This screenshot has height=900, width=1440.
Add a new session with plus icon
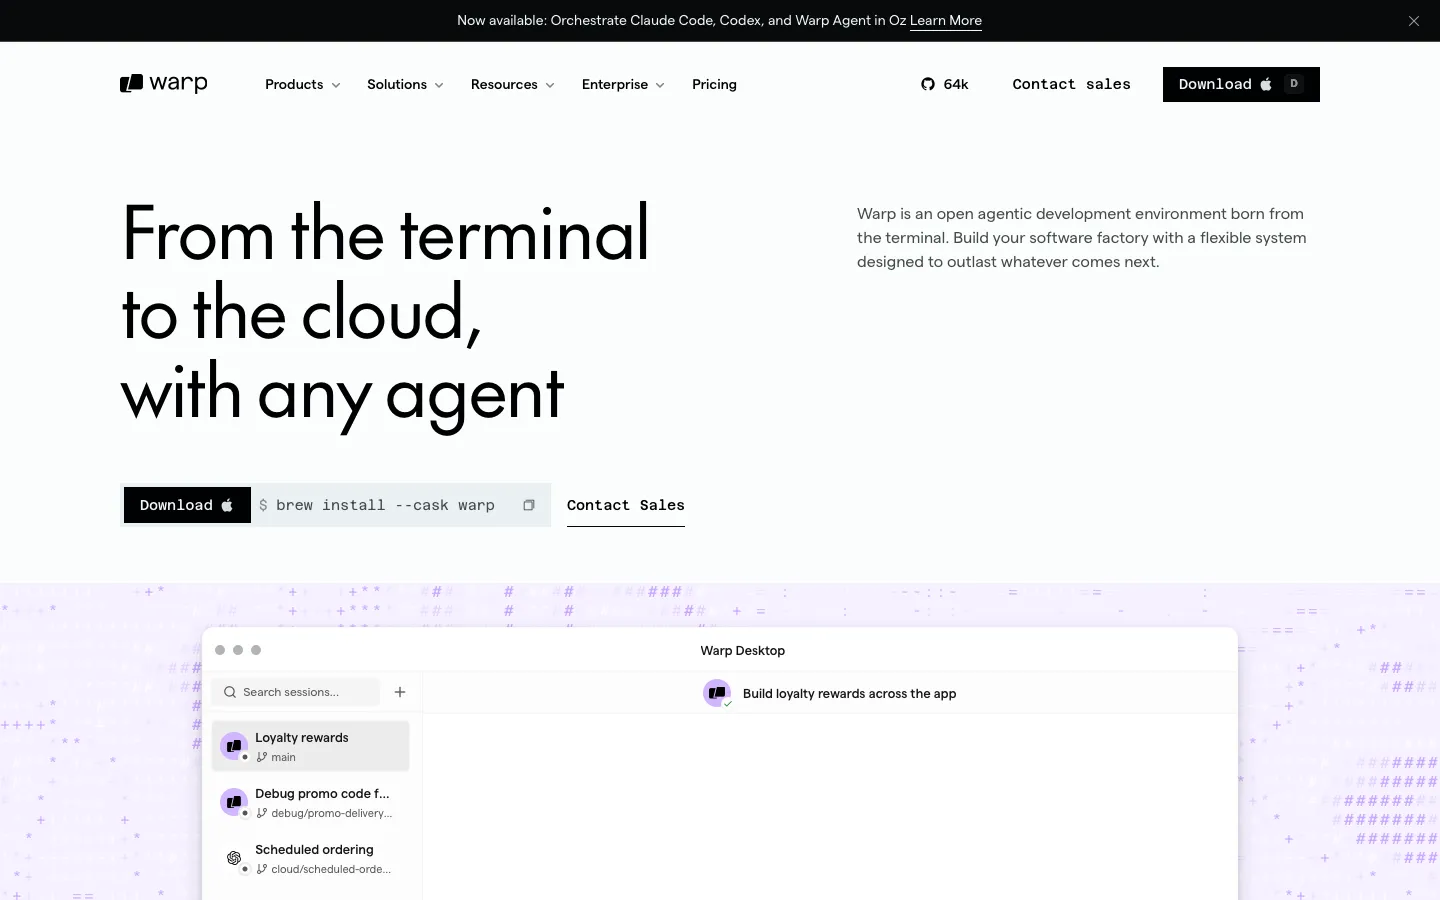400,692
